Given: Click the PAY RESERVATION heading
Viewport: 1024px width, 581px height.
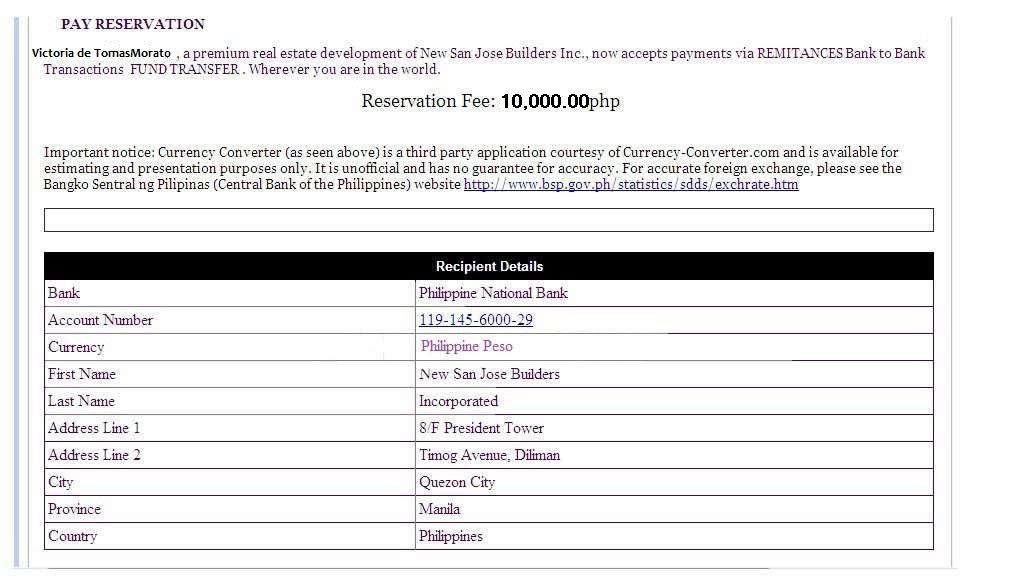Looking at the screenshot, I should click(x=133, y=24).
